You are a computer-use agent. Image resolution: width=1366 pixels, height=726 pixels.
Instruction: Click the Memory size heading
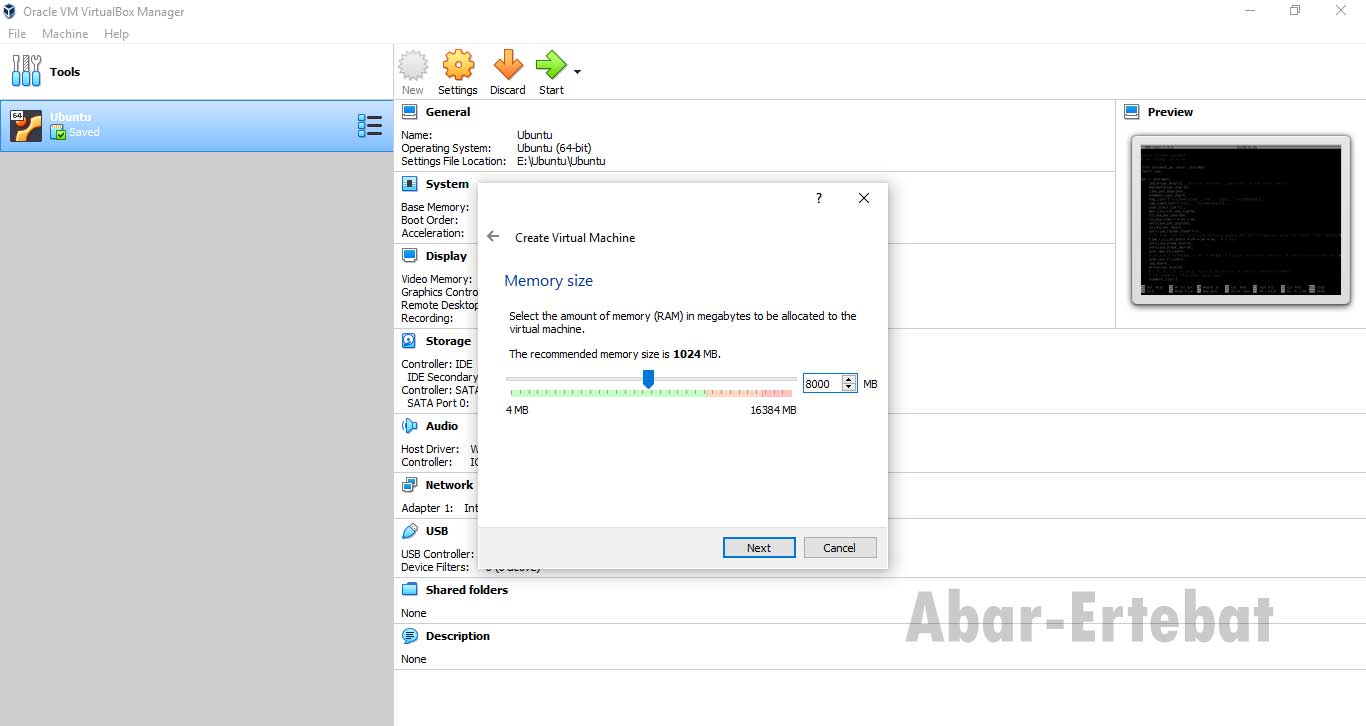(x=548, y=281)
